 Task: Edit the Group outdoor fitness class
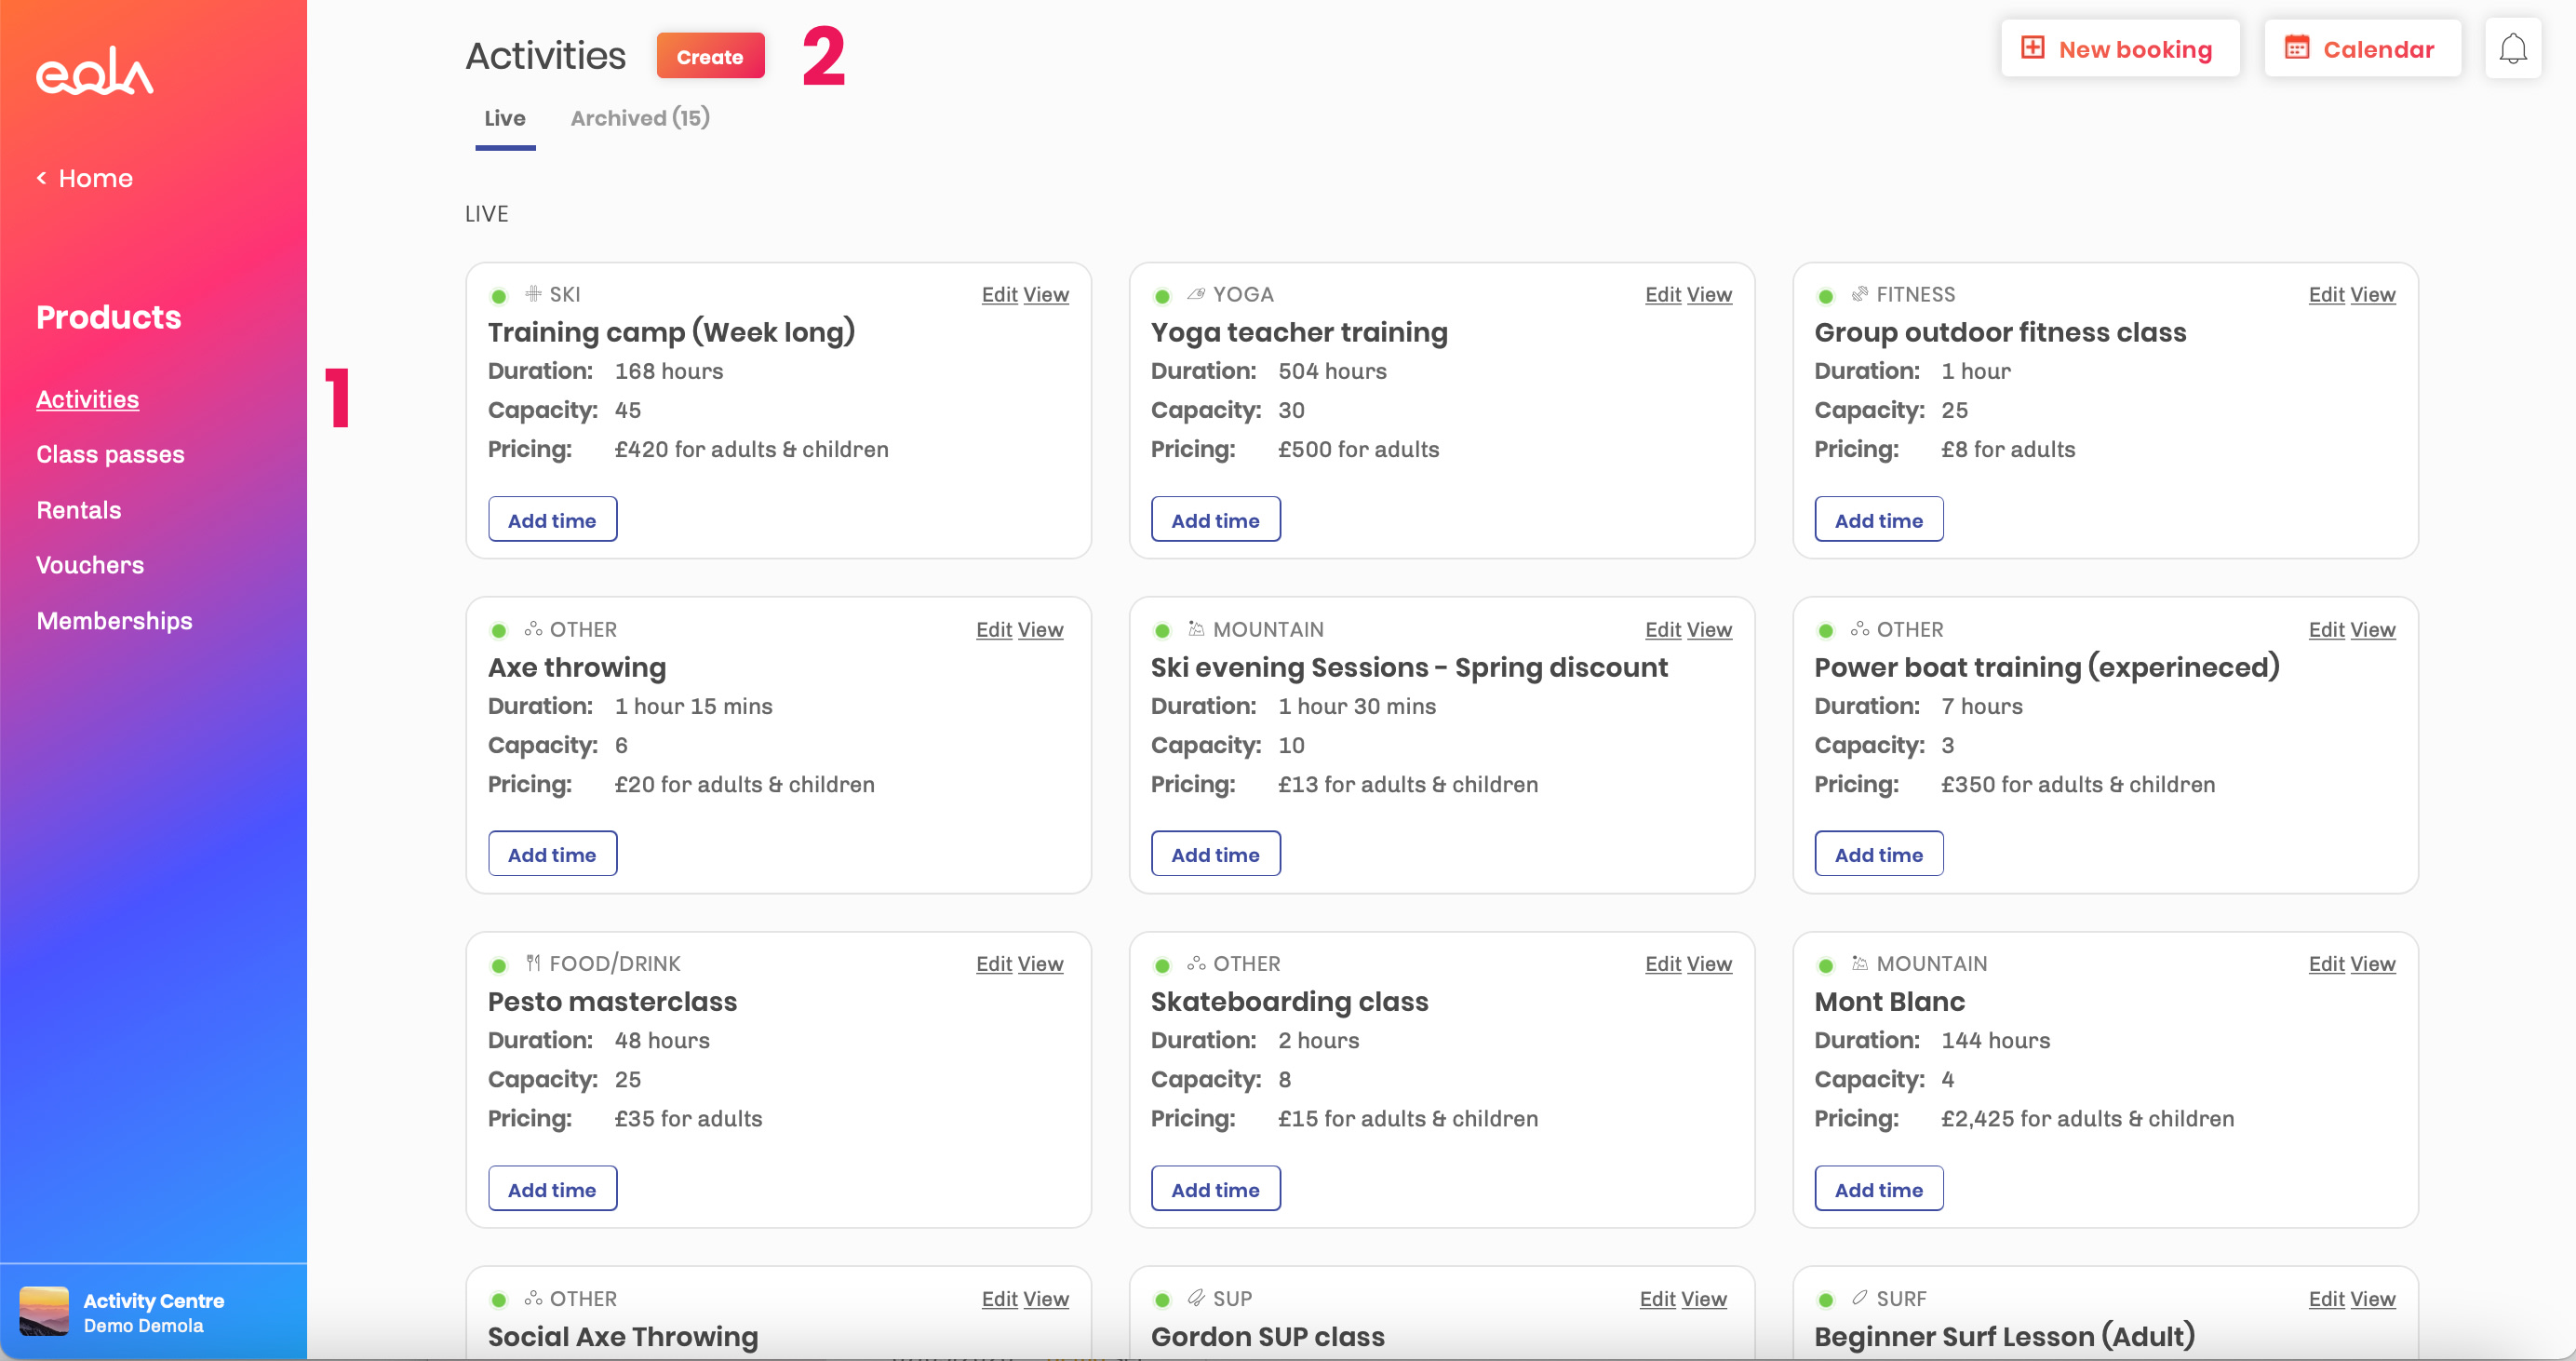tap(2326, 294)
